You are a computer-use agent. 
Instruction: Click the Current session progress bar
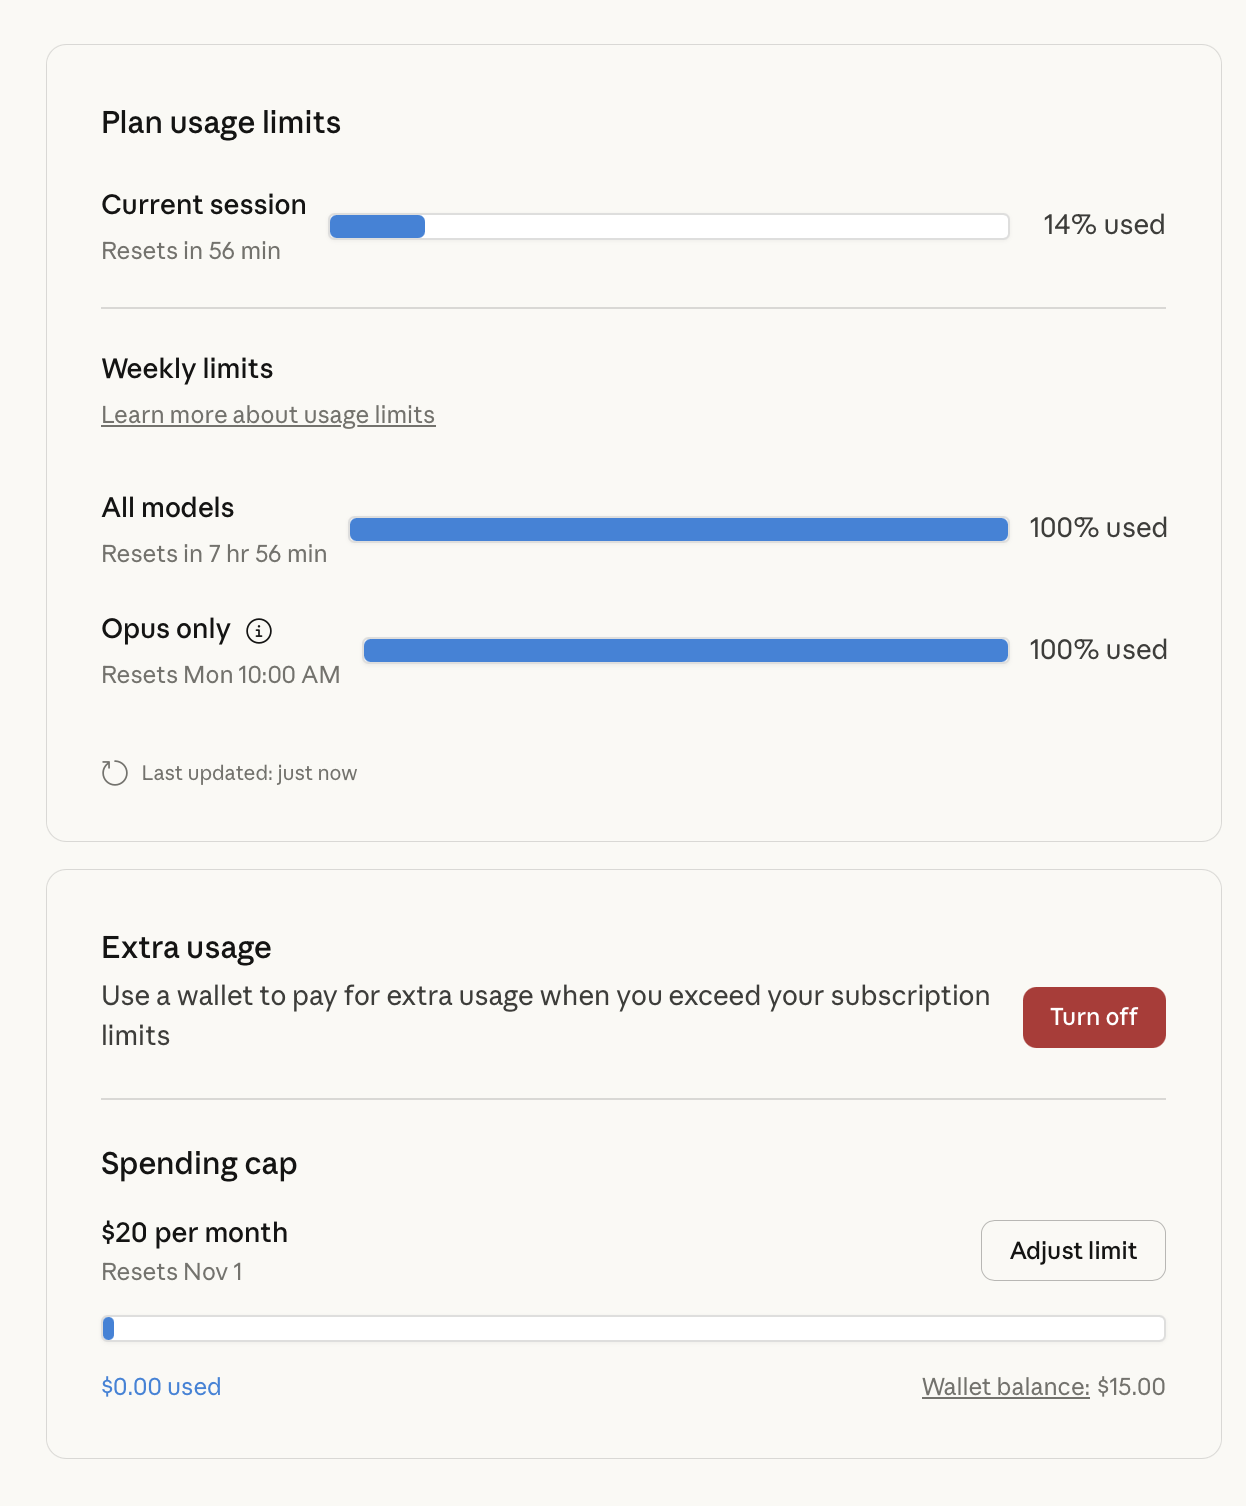[668, 226]
